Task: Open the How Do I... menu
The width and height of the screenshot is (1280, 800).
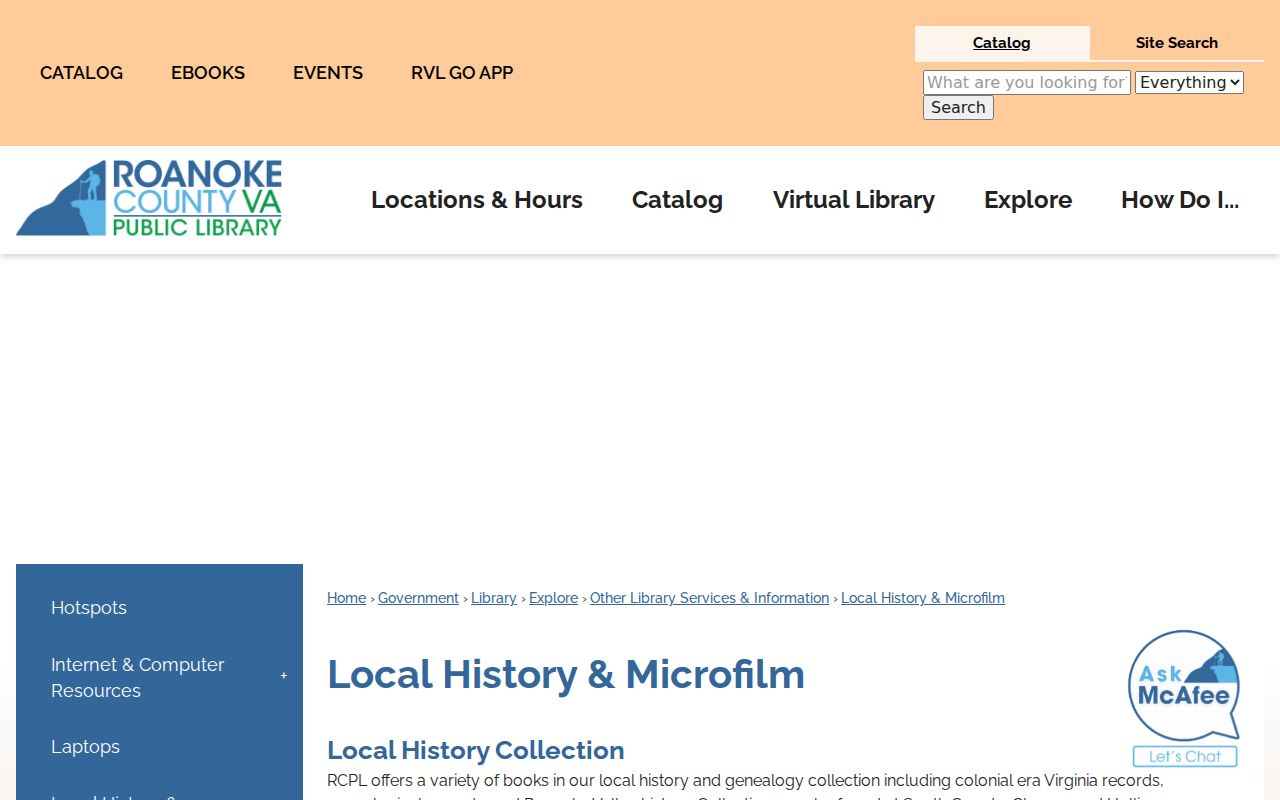Action: pyautogui.click(x=1180, y=200)
